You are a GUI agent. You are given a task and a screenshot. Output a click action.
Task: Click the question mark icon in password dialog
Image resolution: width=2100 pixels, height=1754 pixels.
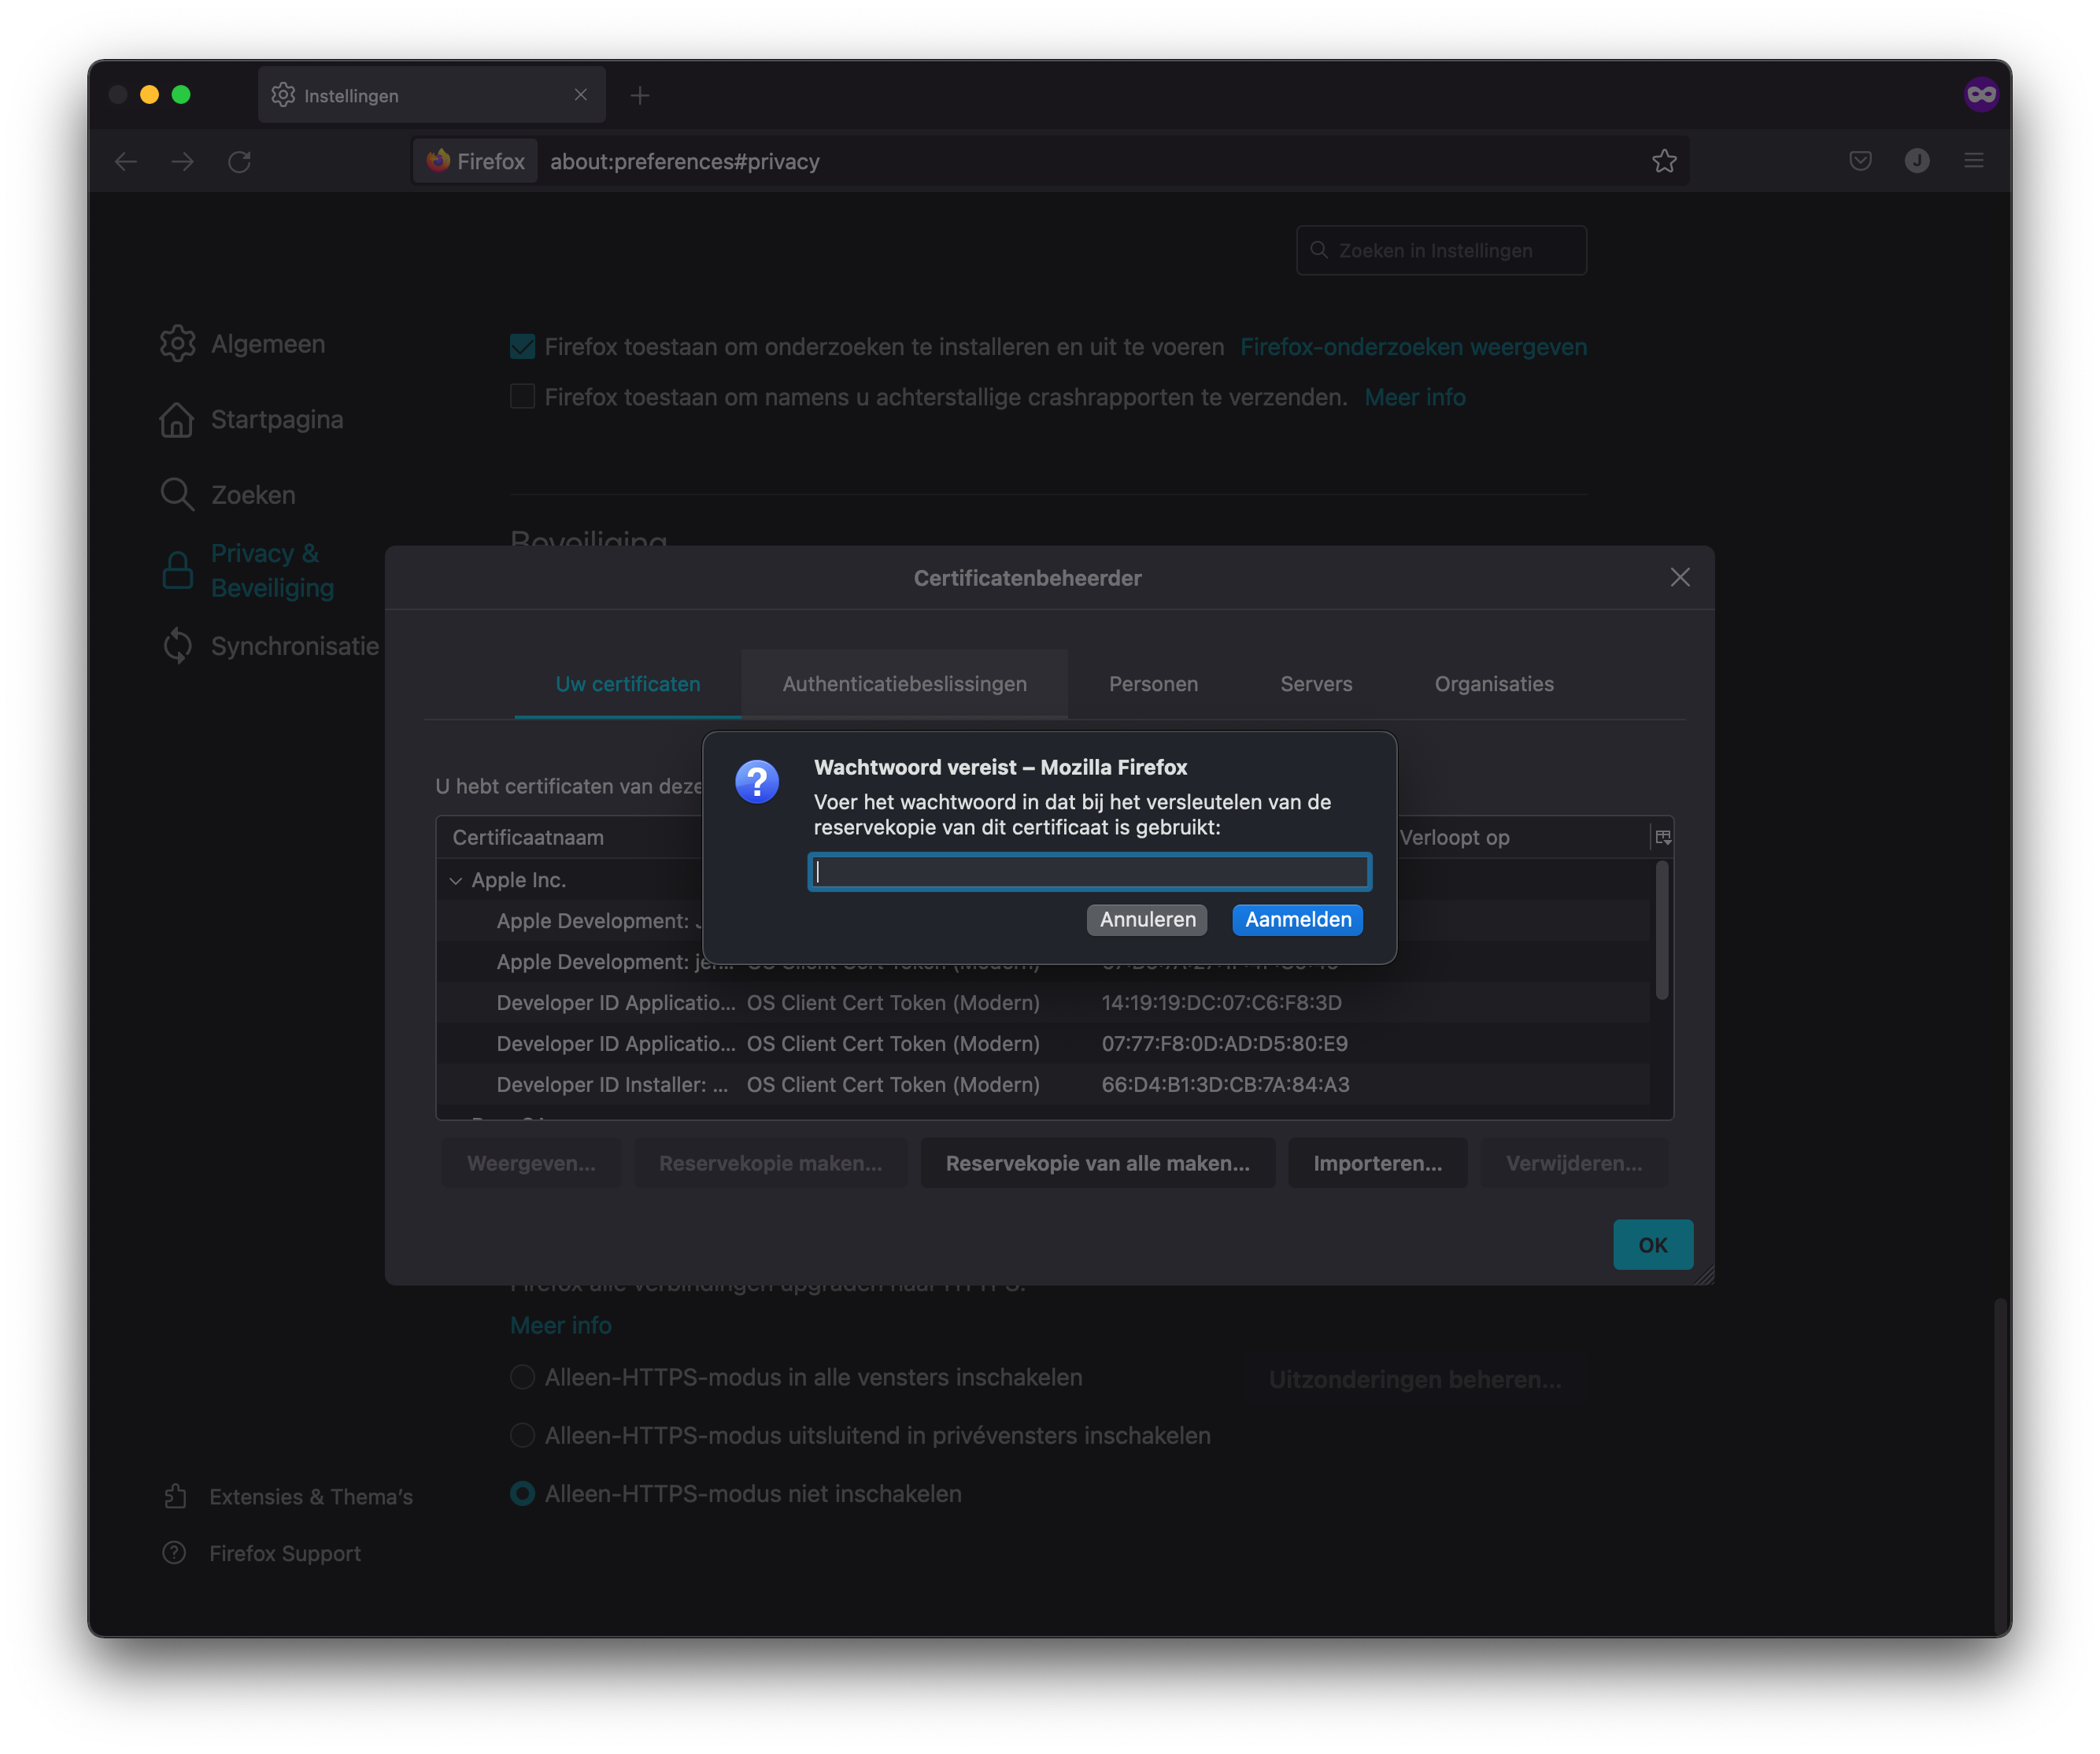(x=757, y=782)
